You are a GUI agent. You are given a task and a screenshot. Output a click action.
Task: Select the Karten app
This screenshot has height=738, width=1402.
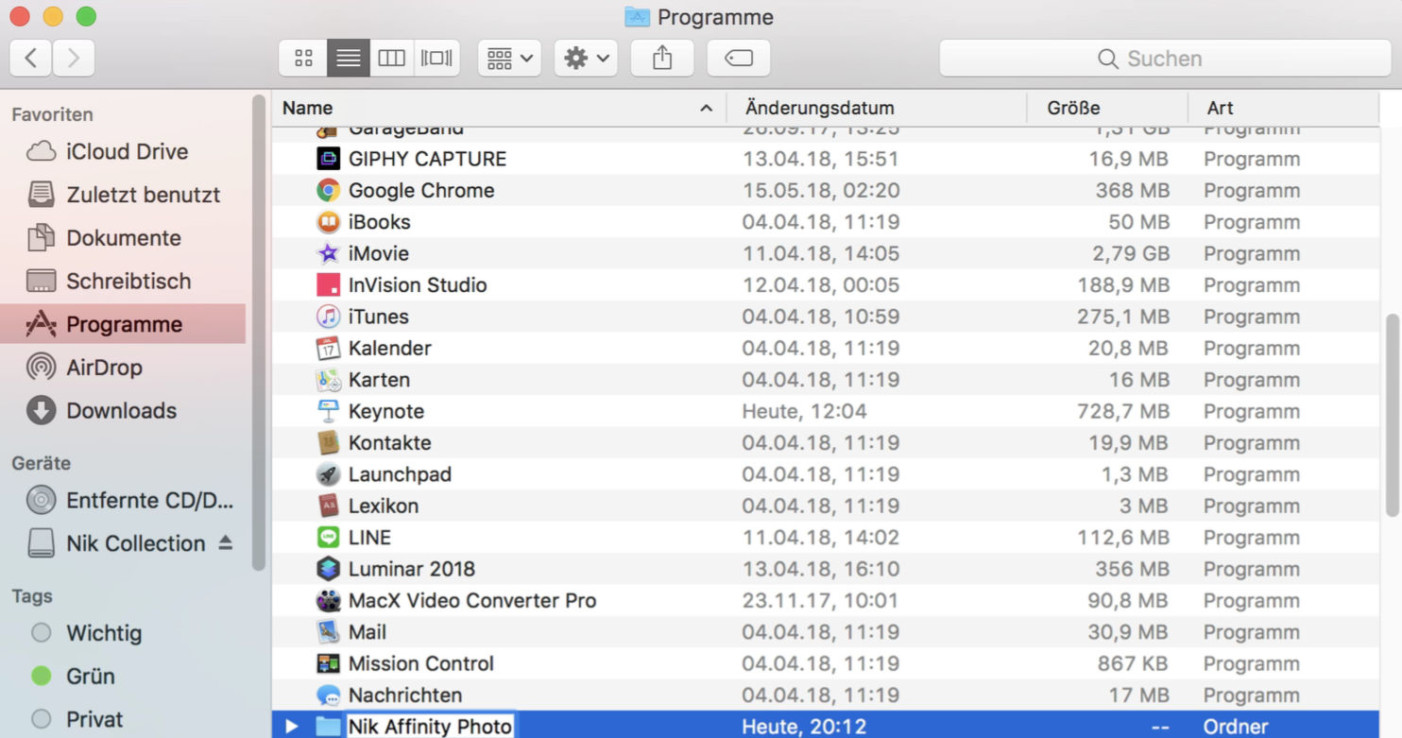(x=825, y=380)
